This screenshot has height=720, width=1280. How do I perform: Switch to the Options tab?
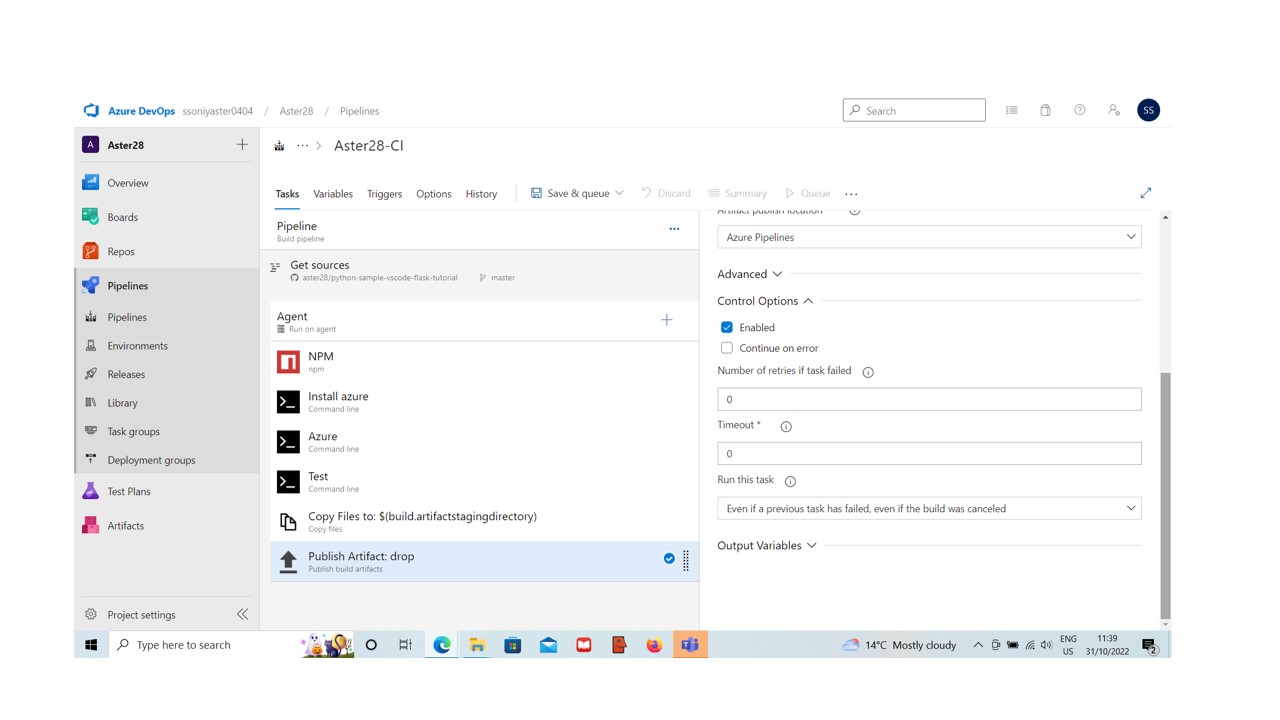[x=434, y=194]
